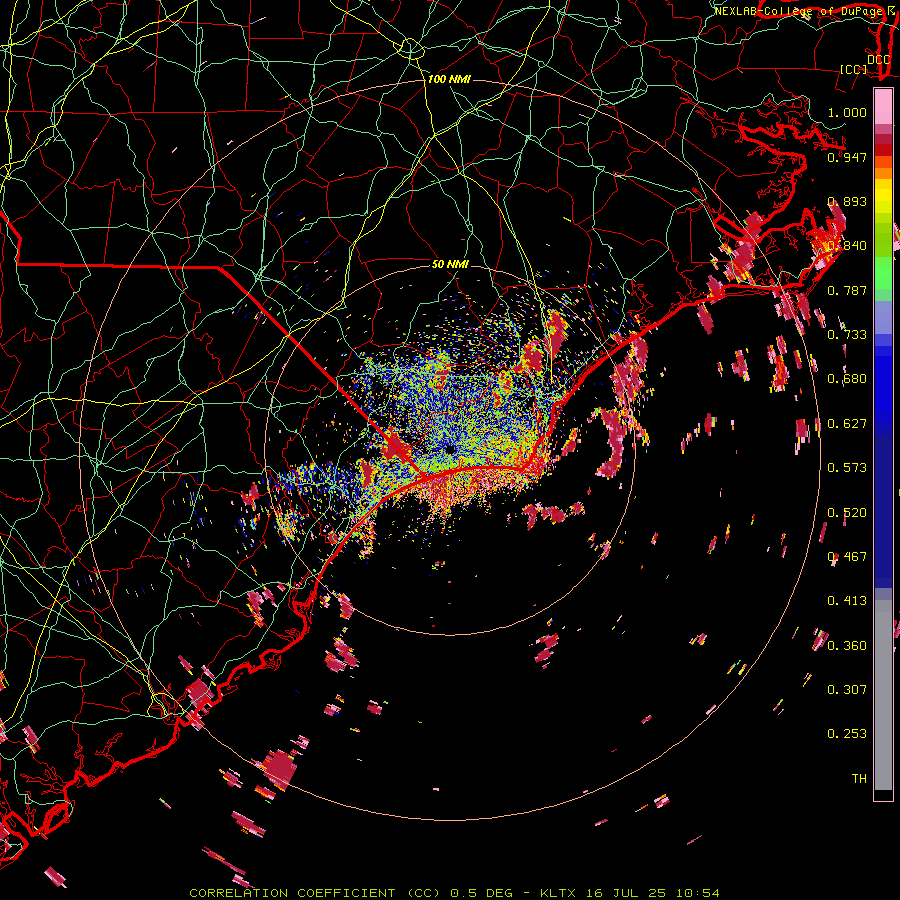
Task: Click the DCC product label
Action: (x=878, y=60)
